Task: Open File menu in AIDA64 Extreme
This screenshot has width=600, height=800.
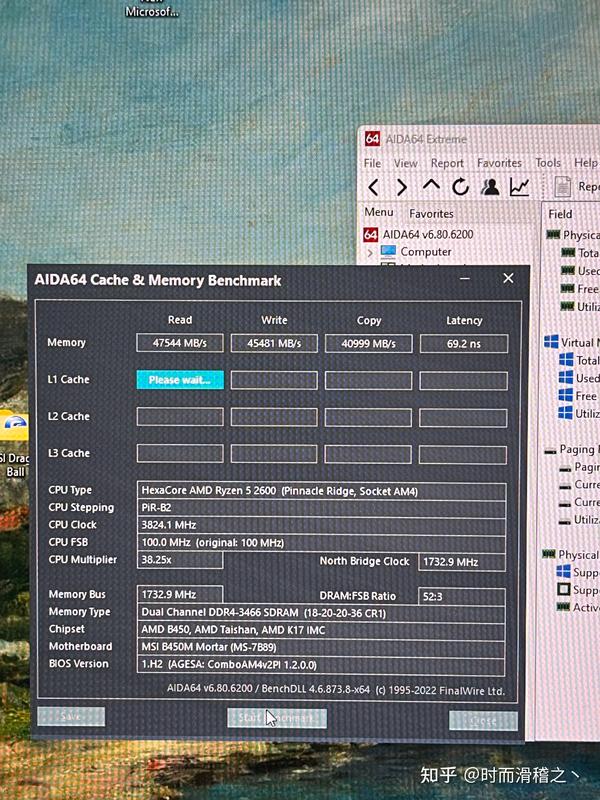Action: [x=372, y=163]
